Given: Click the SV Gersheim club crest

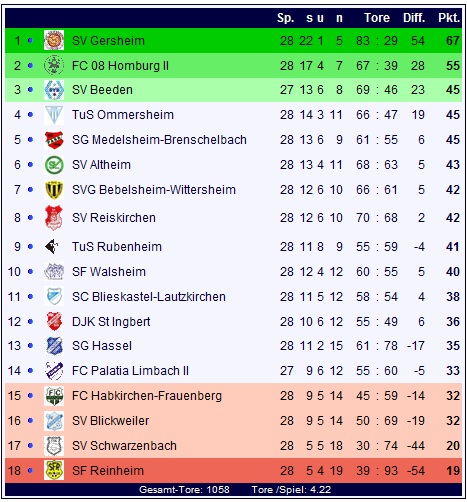Looking at the screenshot, I should pos(54,40).
